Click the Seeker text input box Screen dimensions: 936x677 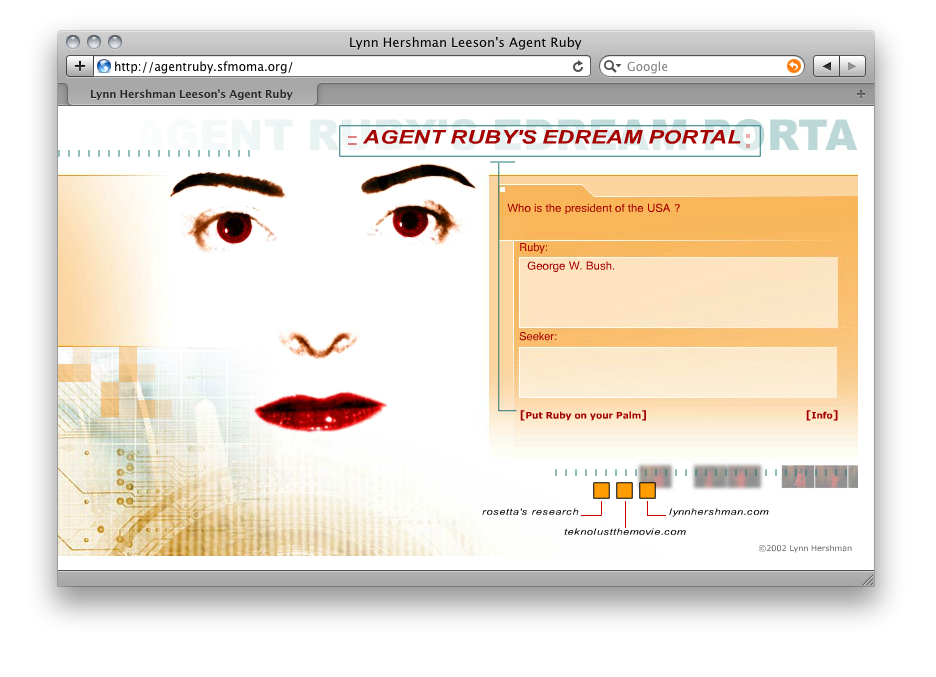click(677, 372)
